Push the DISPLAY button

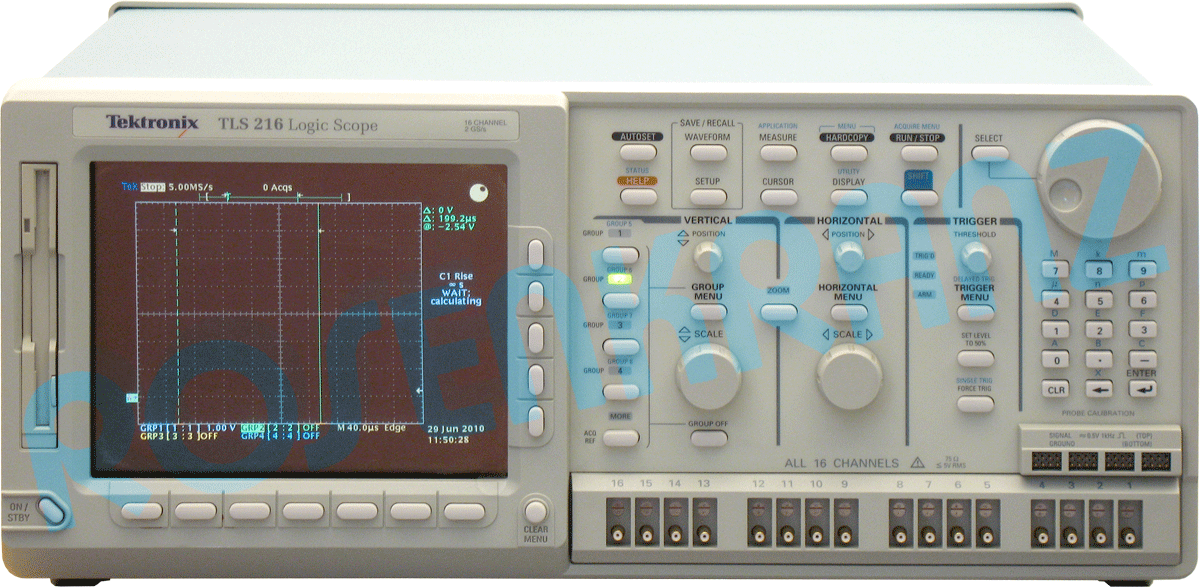pyautogui.click(x=848, y=197)
